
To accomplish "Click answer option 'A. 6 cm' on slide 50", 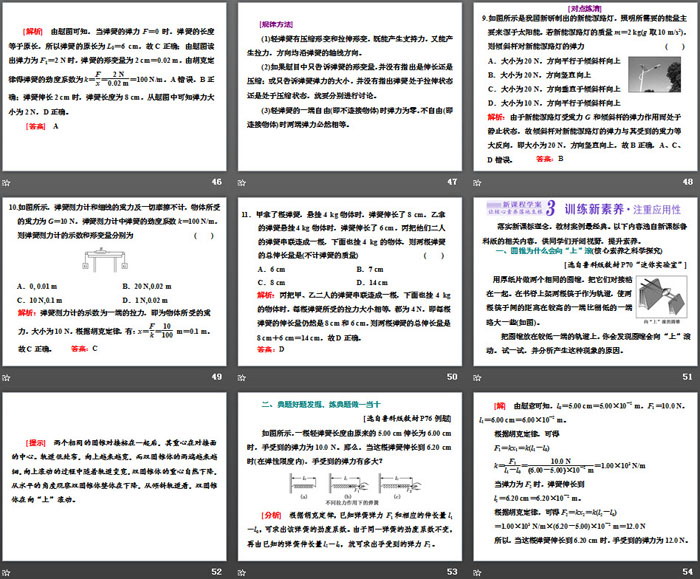I will tap(271, 269).
